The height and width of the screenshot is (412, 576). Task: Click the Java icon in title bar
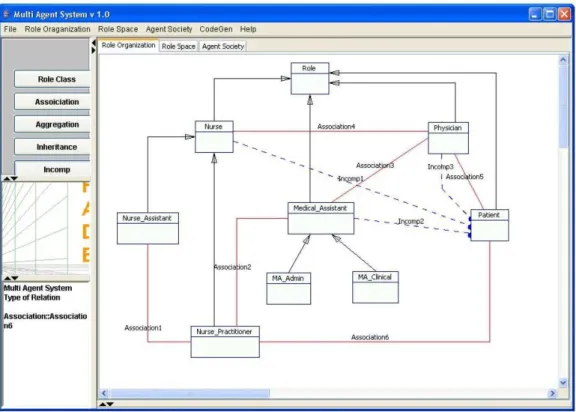[x=6, y=14]
